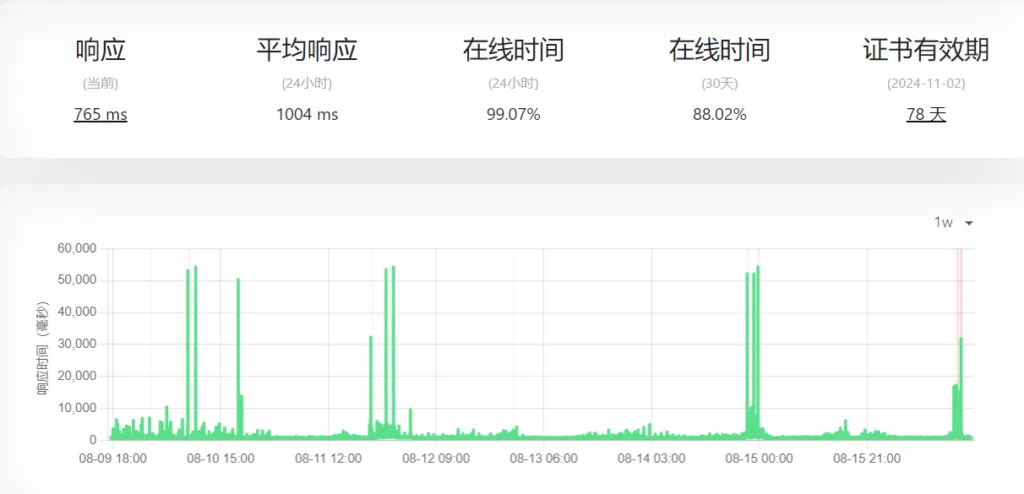
Task: Select the 1004 ms average response value
Action: click(x=307, y=114)
